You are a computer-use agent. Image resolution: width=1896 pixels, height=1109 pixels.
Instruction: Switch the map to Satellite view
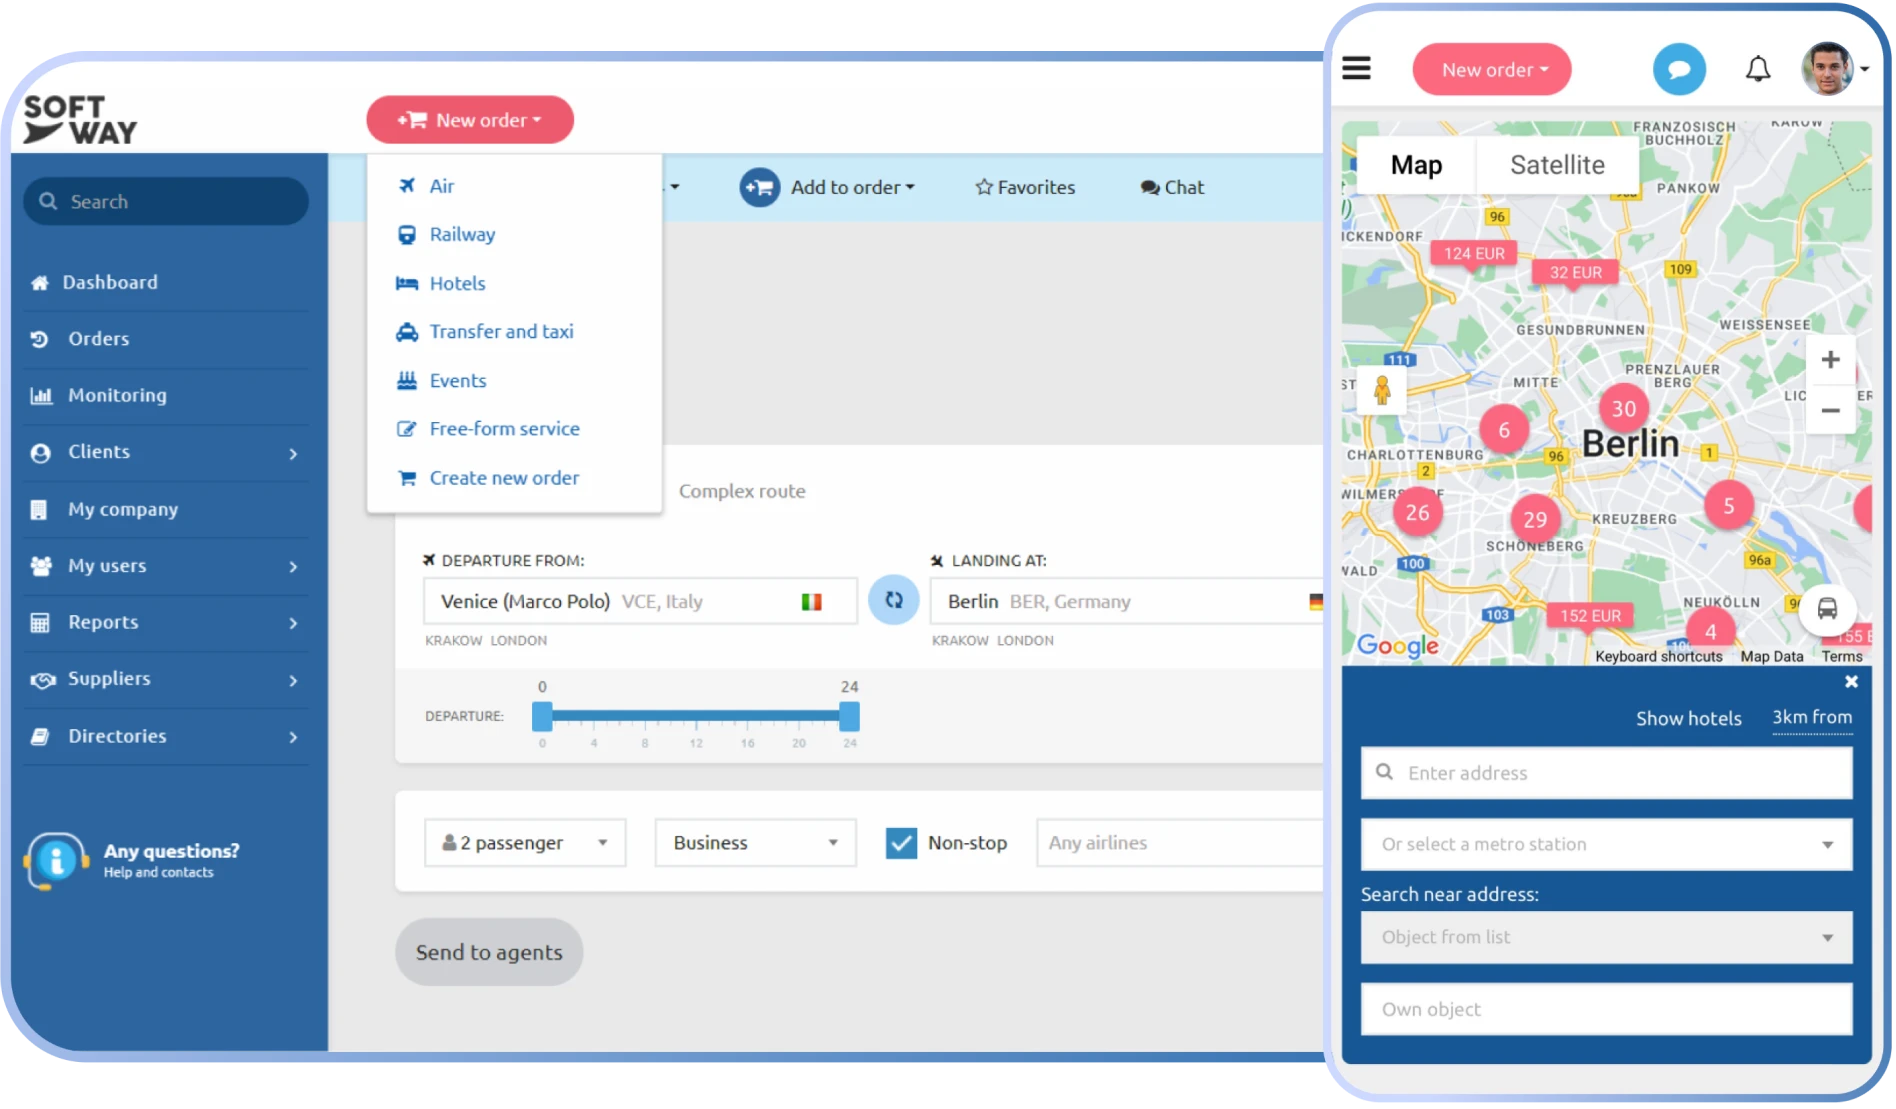[1556, 165]
